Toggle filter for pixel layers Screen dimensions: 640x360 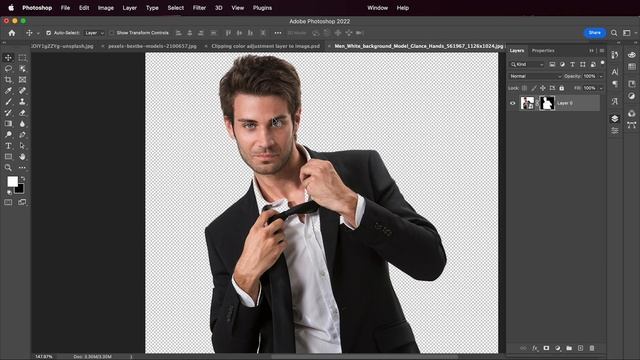click(x=552, y=64)
